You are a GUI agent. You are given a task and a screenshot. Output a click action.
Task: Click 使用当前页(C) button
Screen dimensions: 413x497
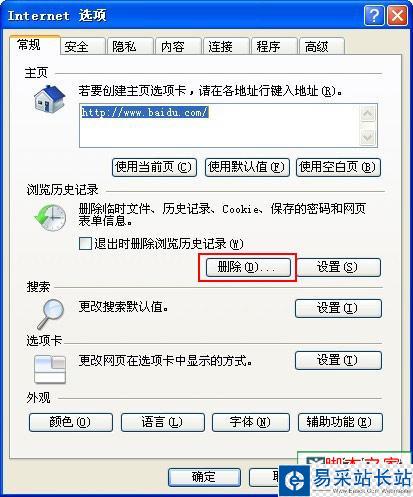click(154, 167)
